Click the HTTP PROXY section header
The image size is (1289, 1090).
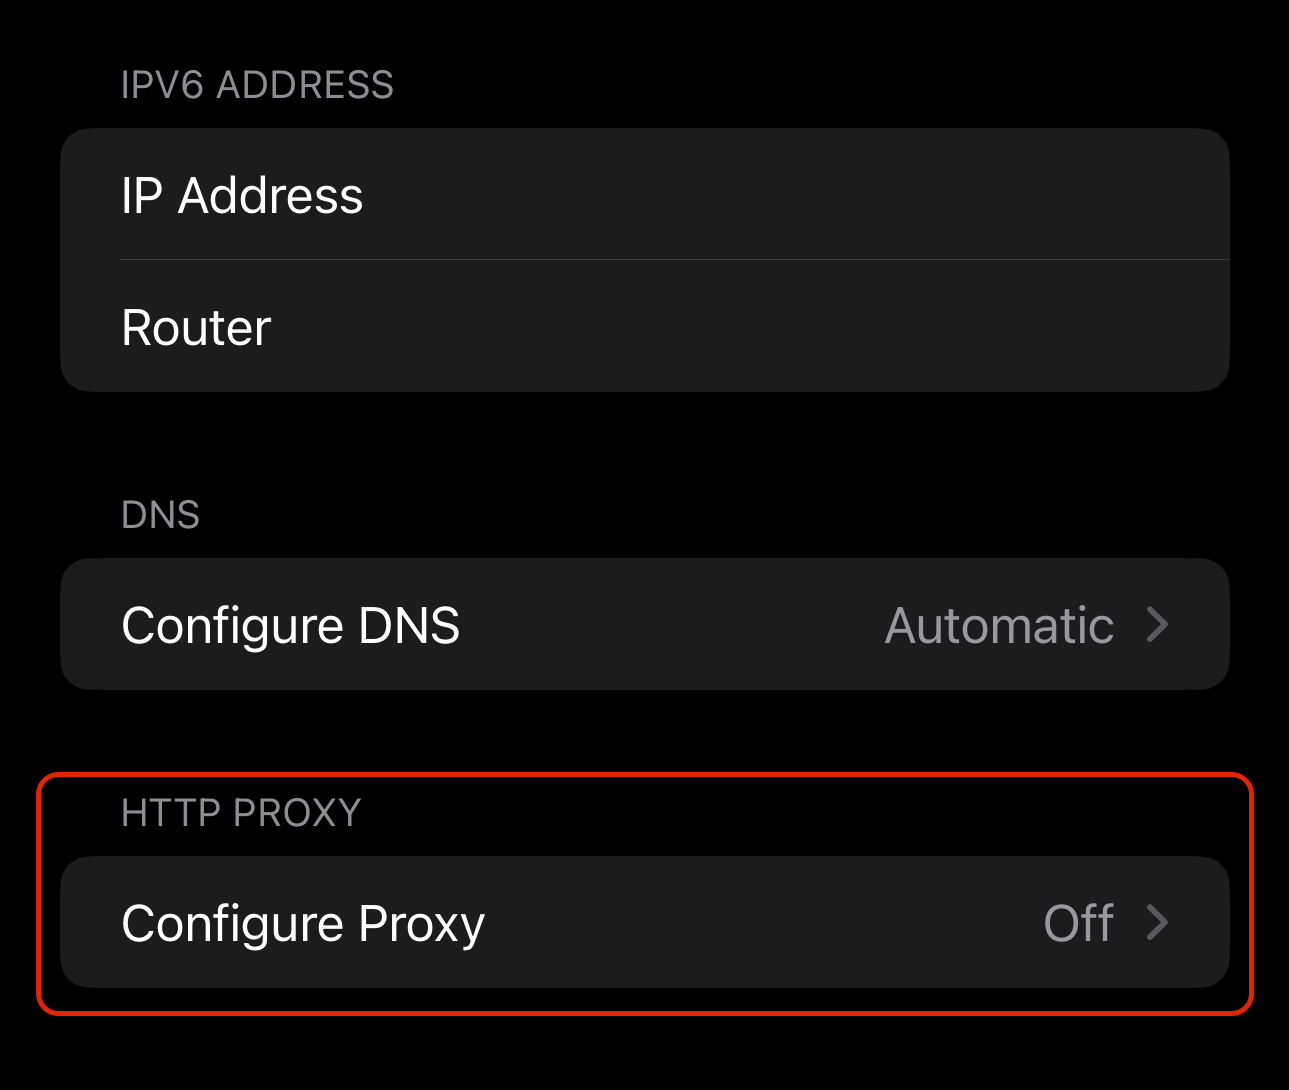point(241,813)
